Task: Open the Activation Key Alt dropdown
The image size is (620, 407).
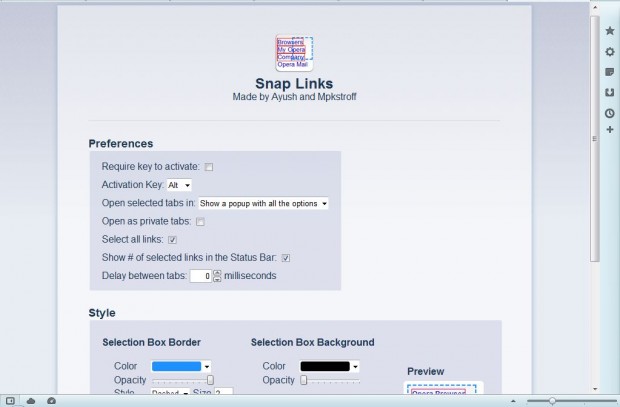Action: (x=179, y=185)
